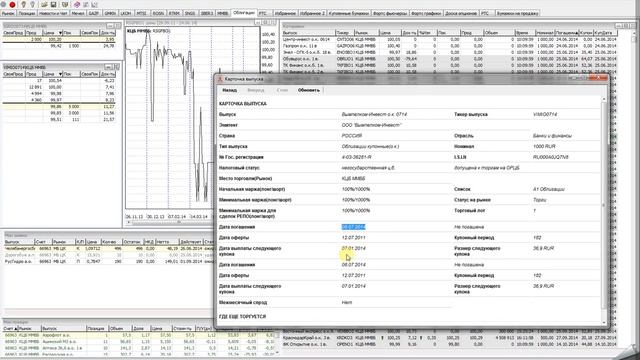Open the Позиции tab
This screenshot has width=640, height=360.
[27, 13]
